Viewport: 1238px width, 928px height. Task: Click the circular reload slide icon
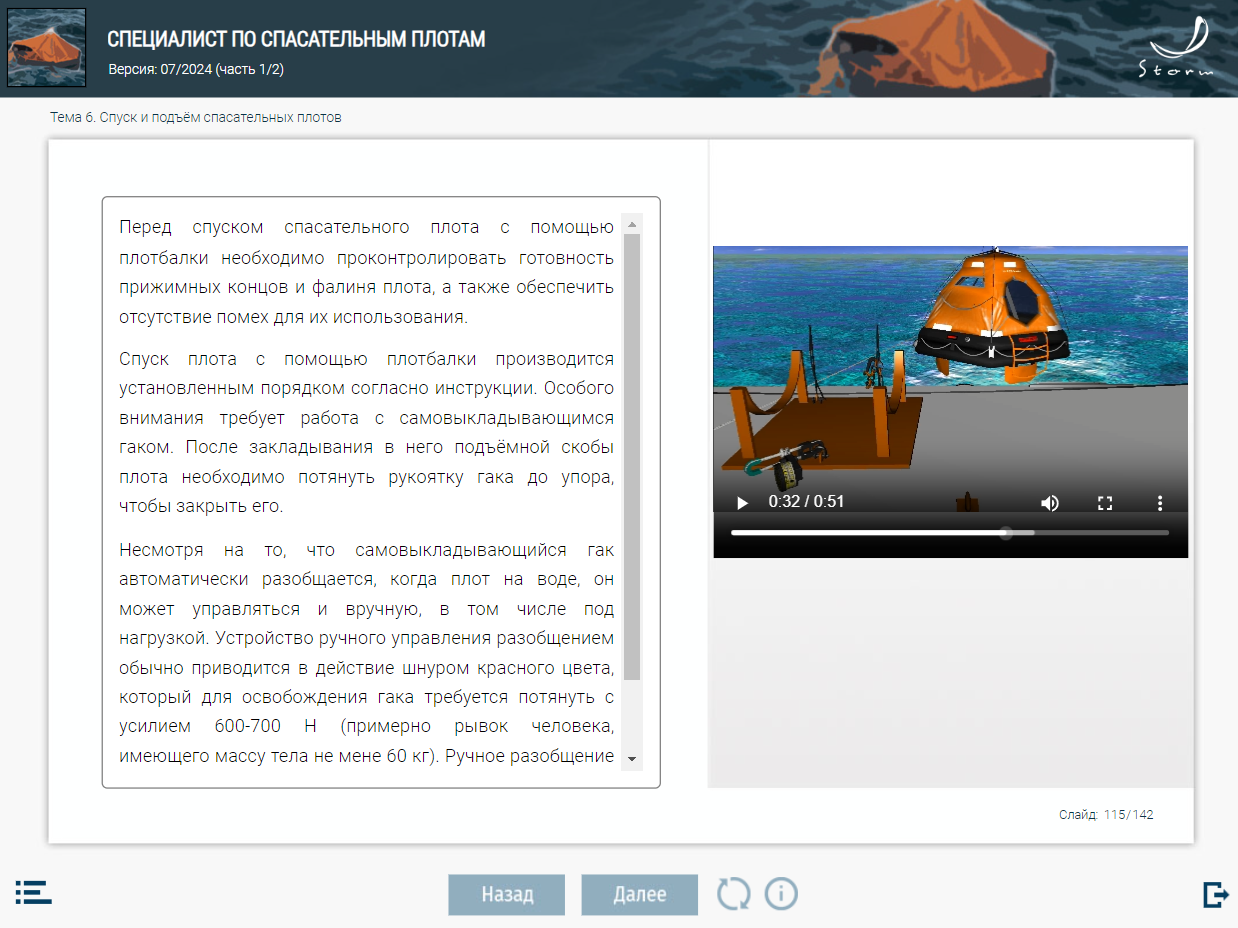[x=733, y=893]
